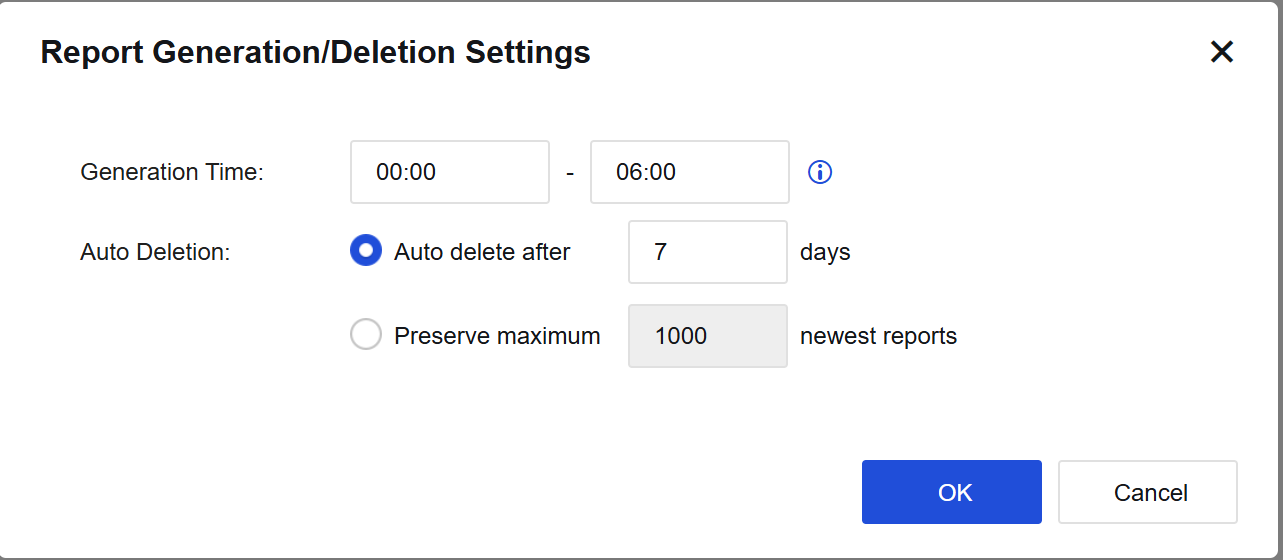Click the info icon beside Generation Time
Viewport: 1283px width, 560px height.
(x=820, y=172)
